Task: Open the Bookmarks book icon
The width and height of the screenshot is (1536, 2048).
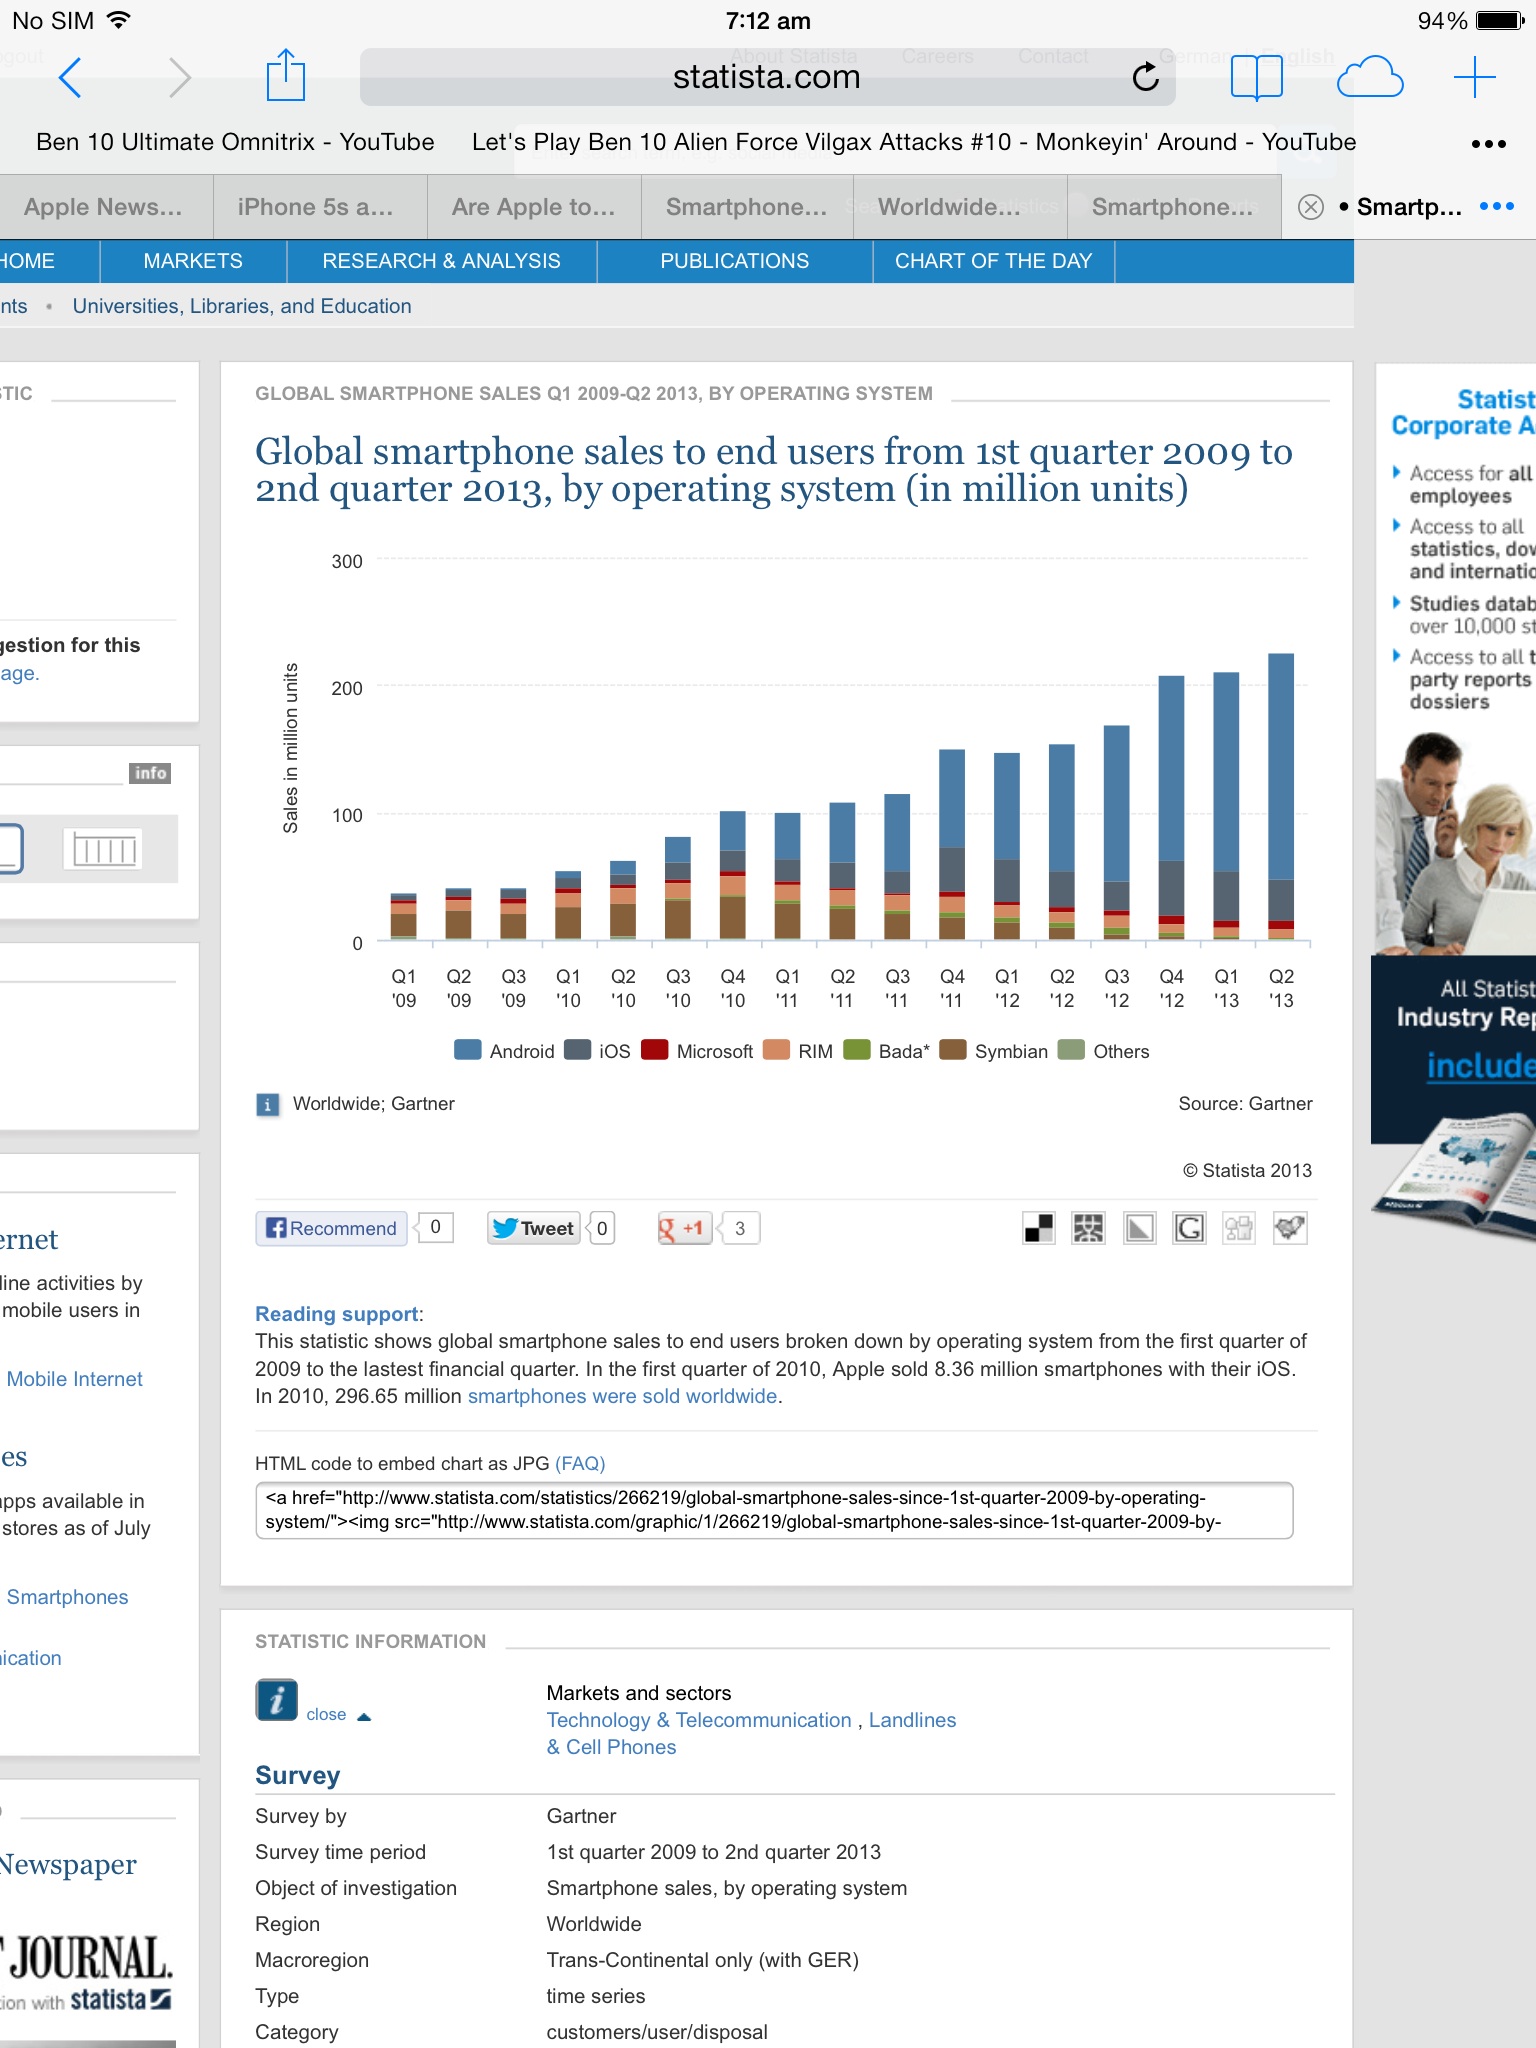Action: (1256, 77)
